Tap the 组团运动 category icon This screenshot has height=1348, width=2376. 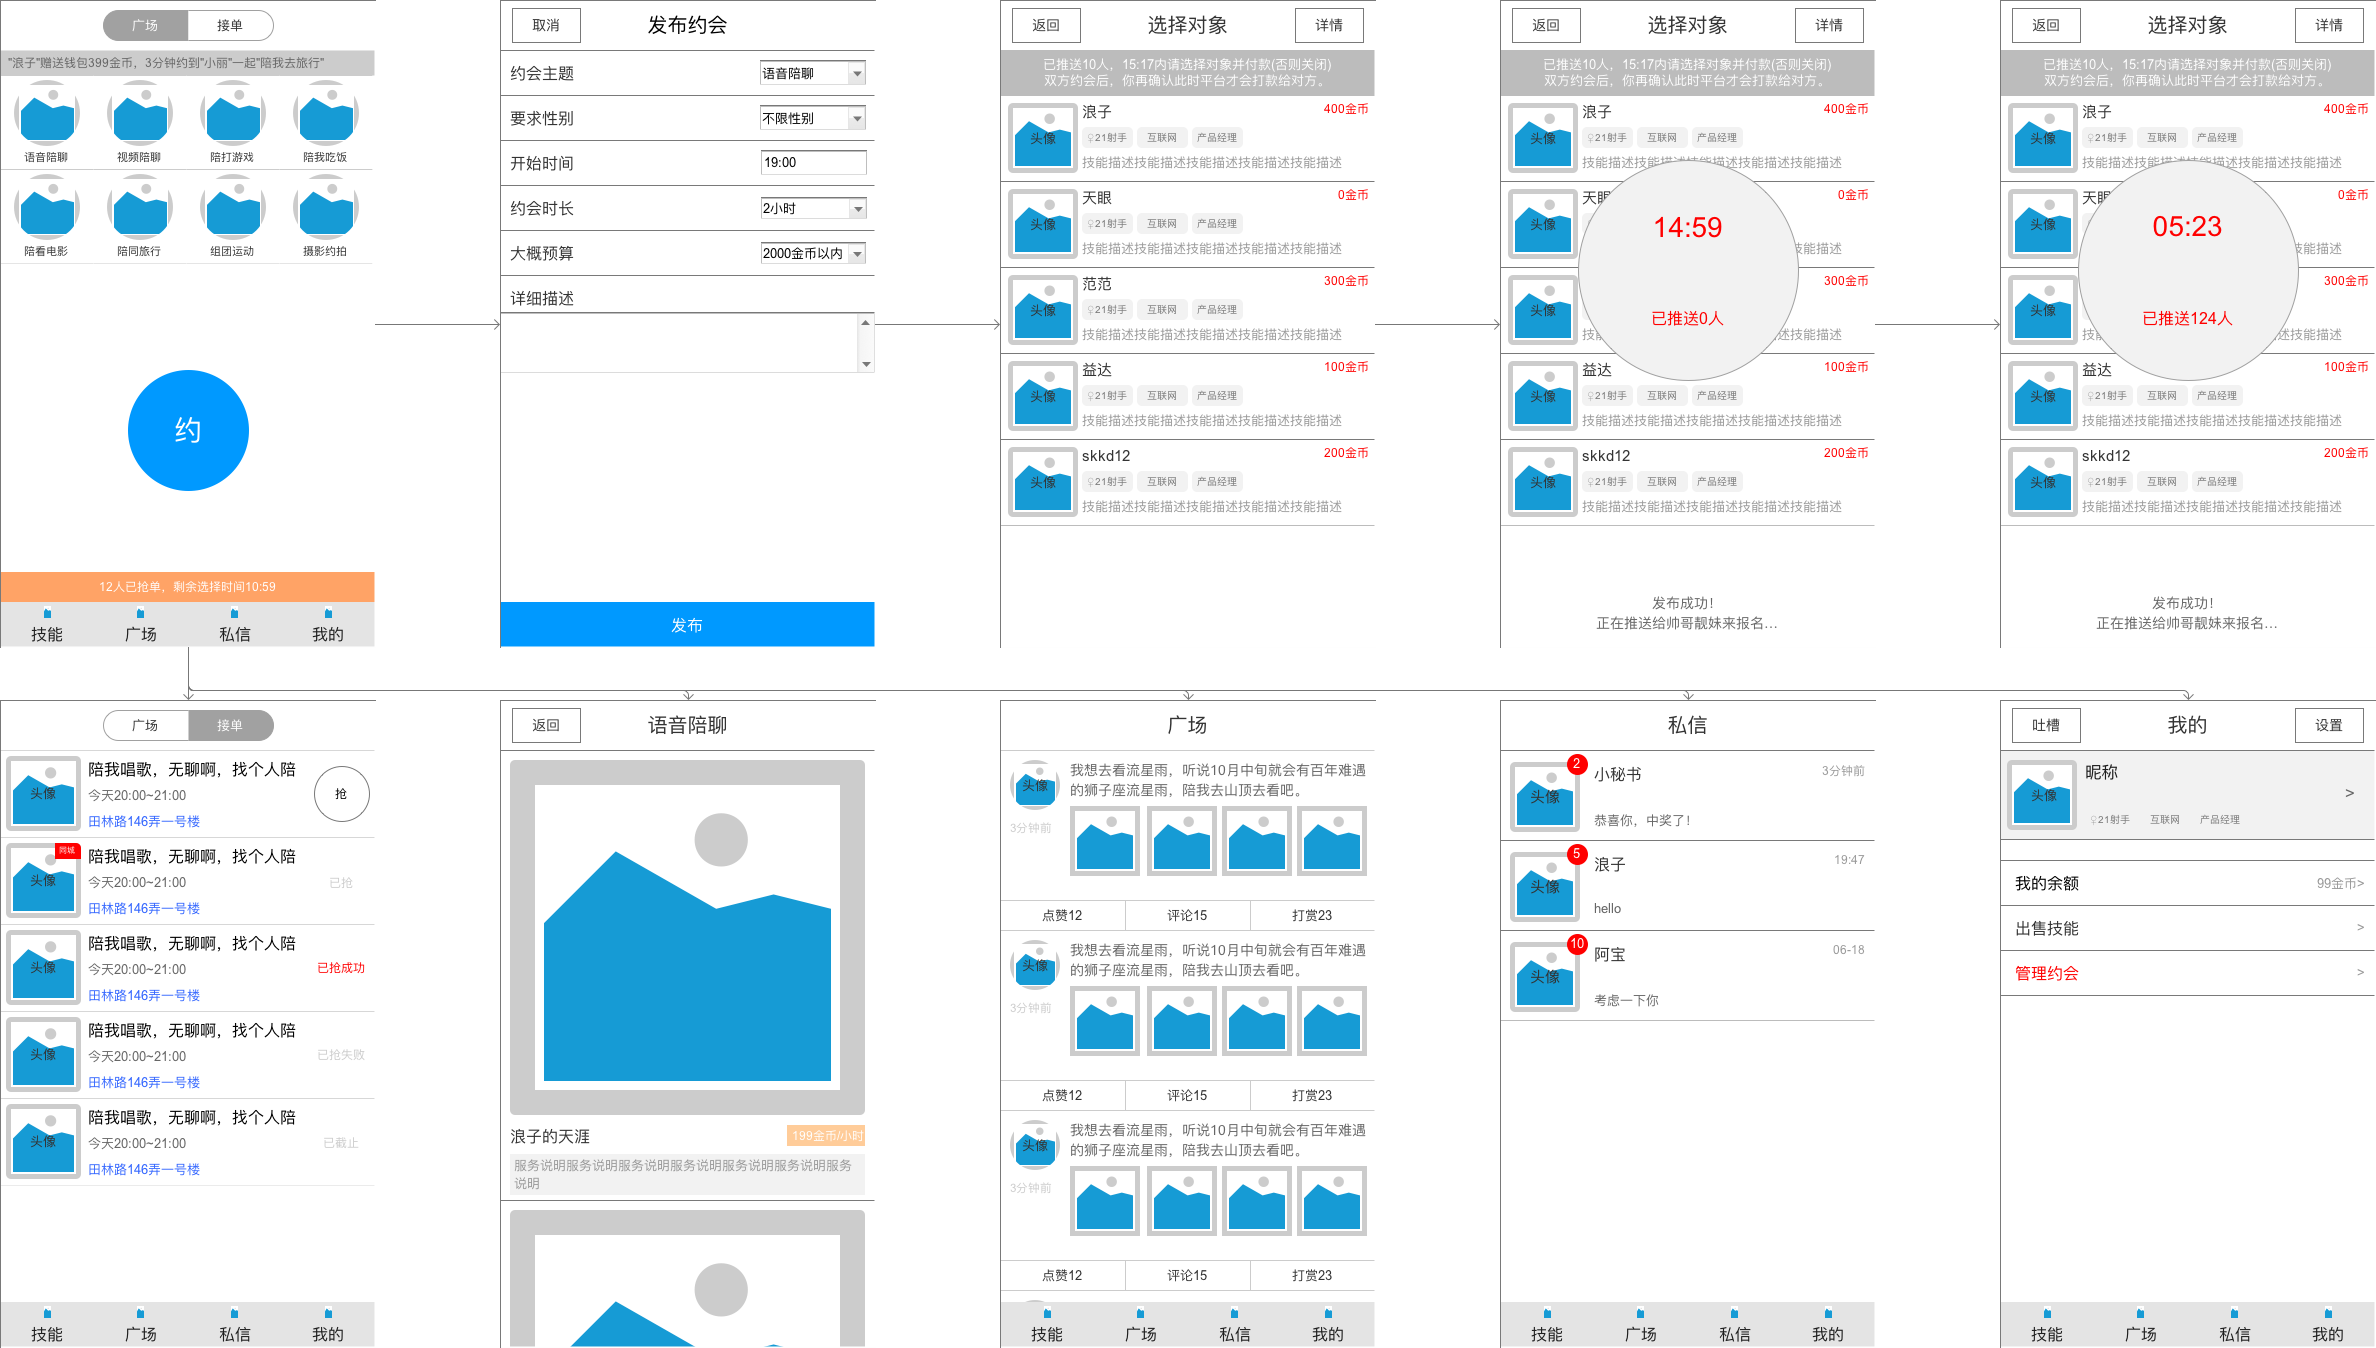[x=233, y=208]
